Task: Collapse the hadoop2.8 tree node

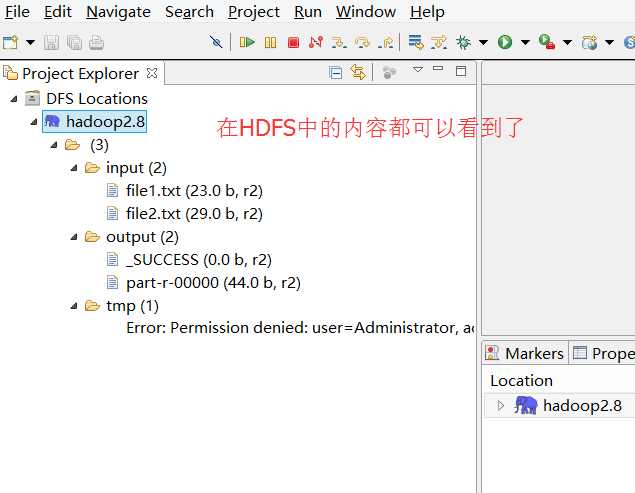Action: pos(34,122)
